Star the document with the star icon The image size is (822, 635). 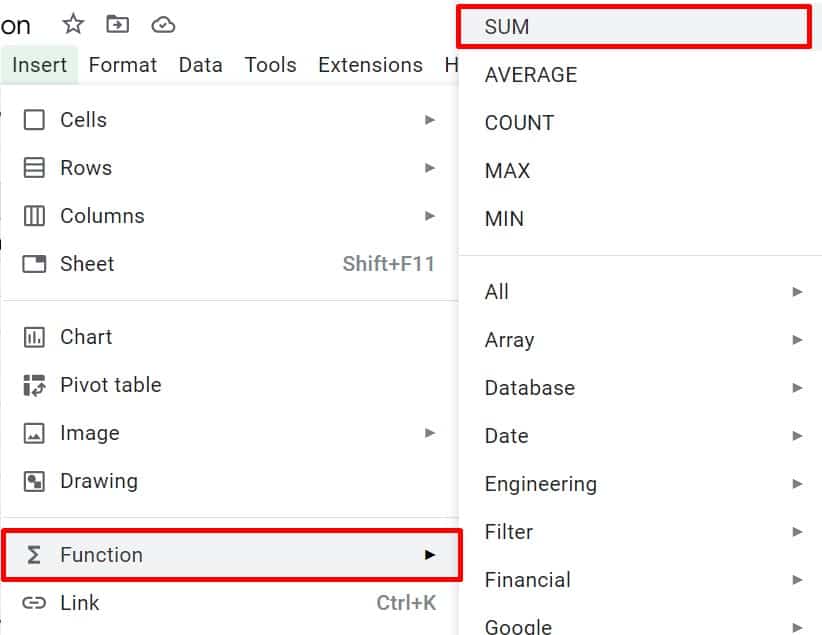[73, 24]
